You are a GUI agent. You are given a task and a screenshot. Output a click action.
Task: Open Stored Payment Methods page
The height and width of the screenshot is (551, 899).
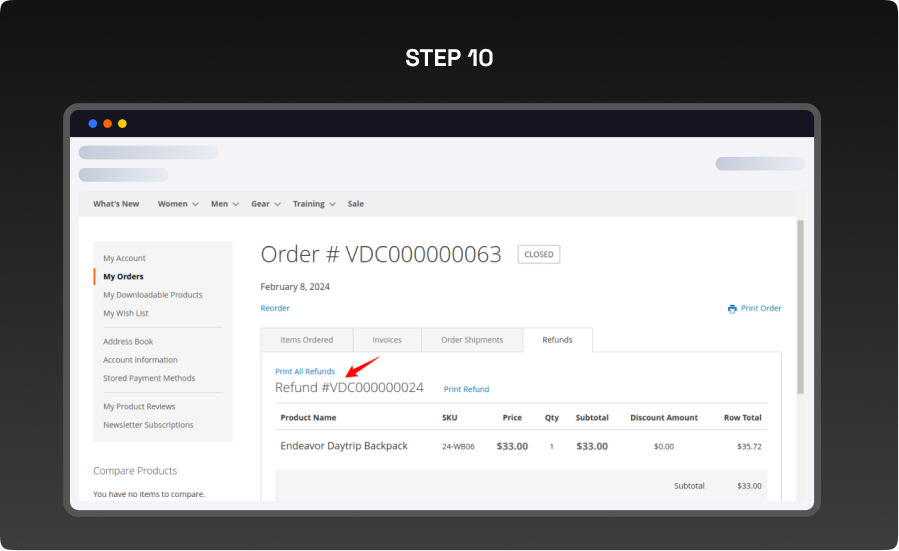pyautogui.click(x=149, y=378)
